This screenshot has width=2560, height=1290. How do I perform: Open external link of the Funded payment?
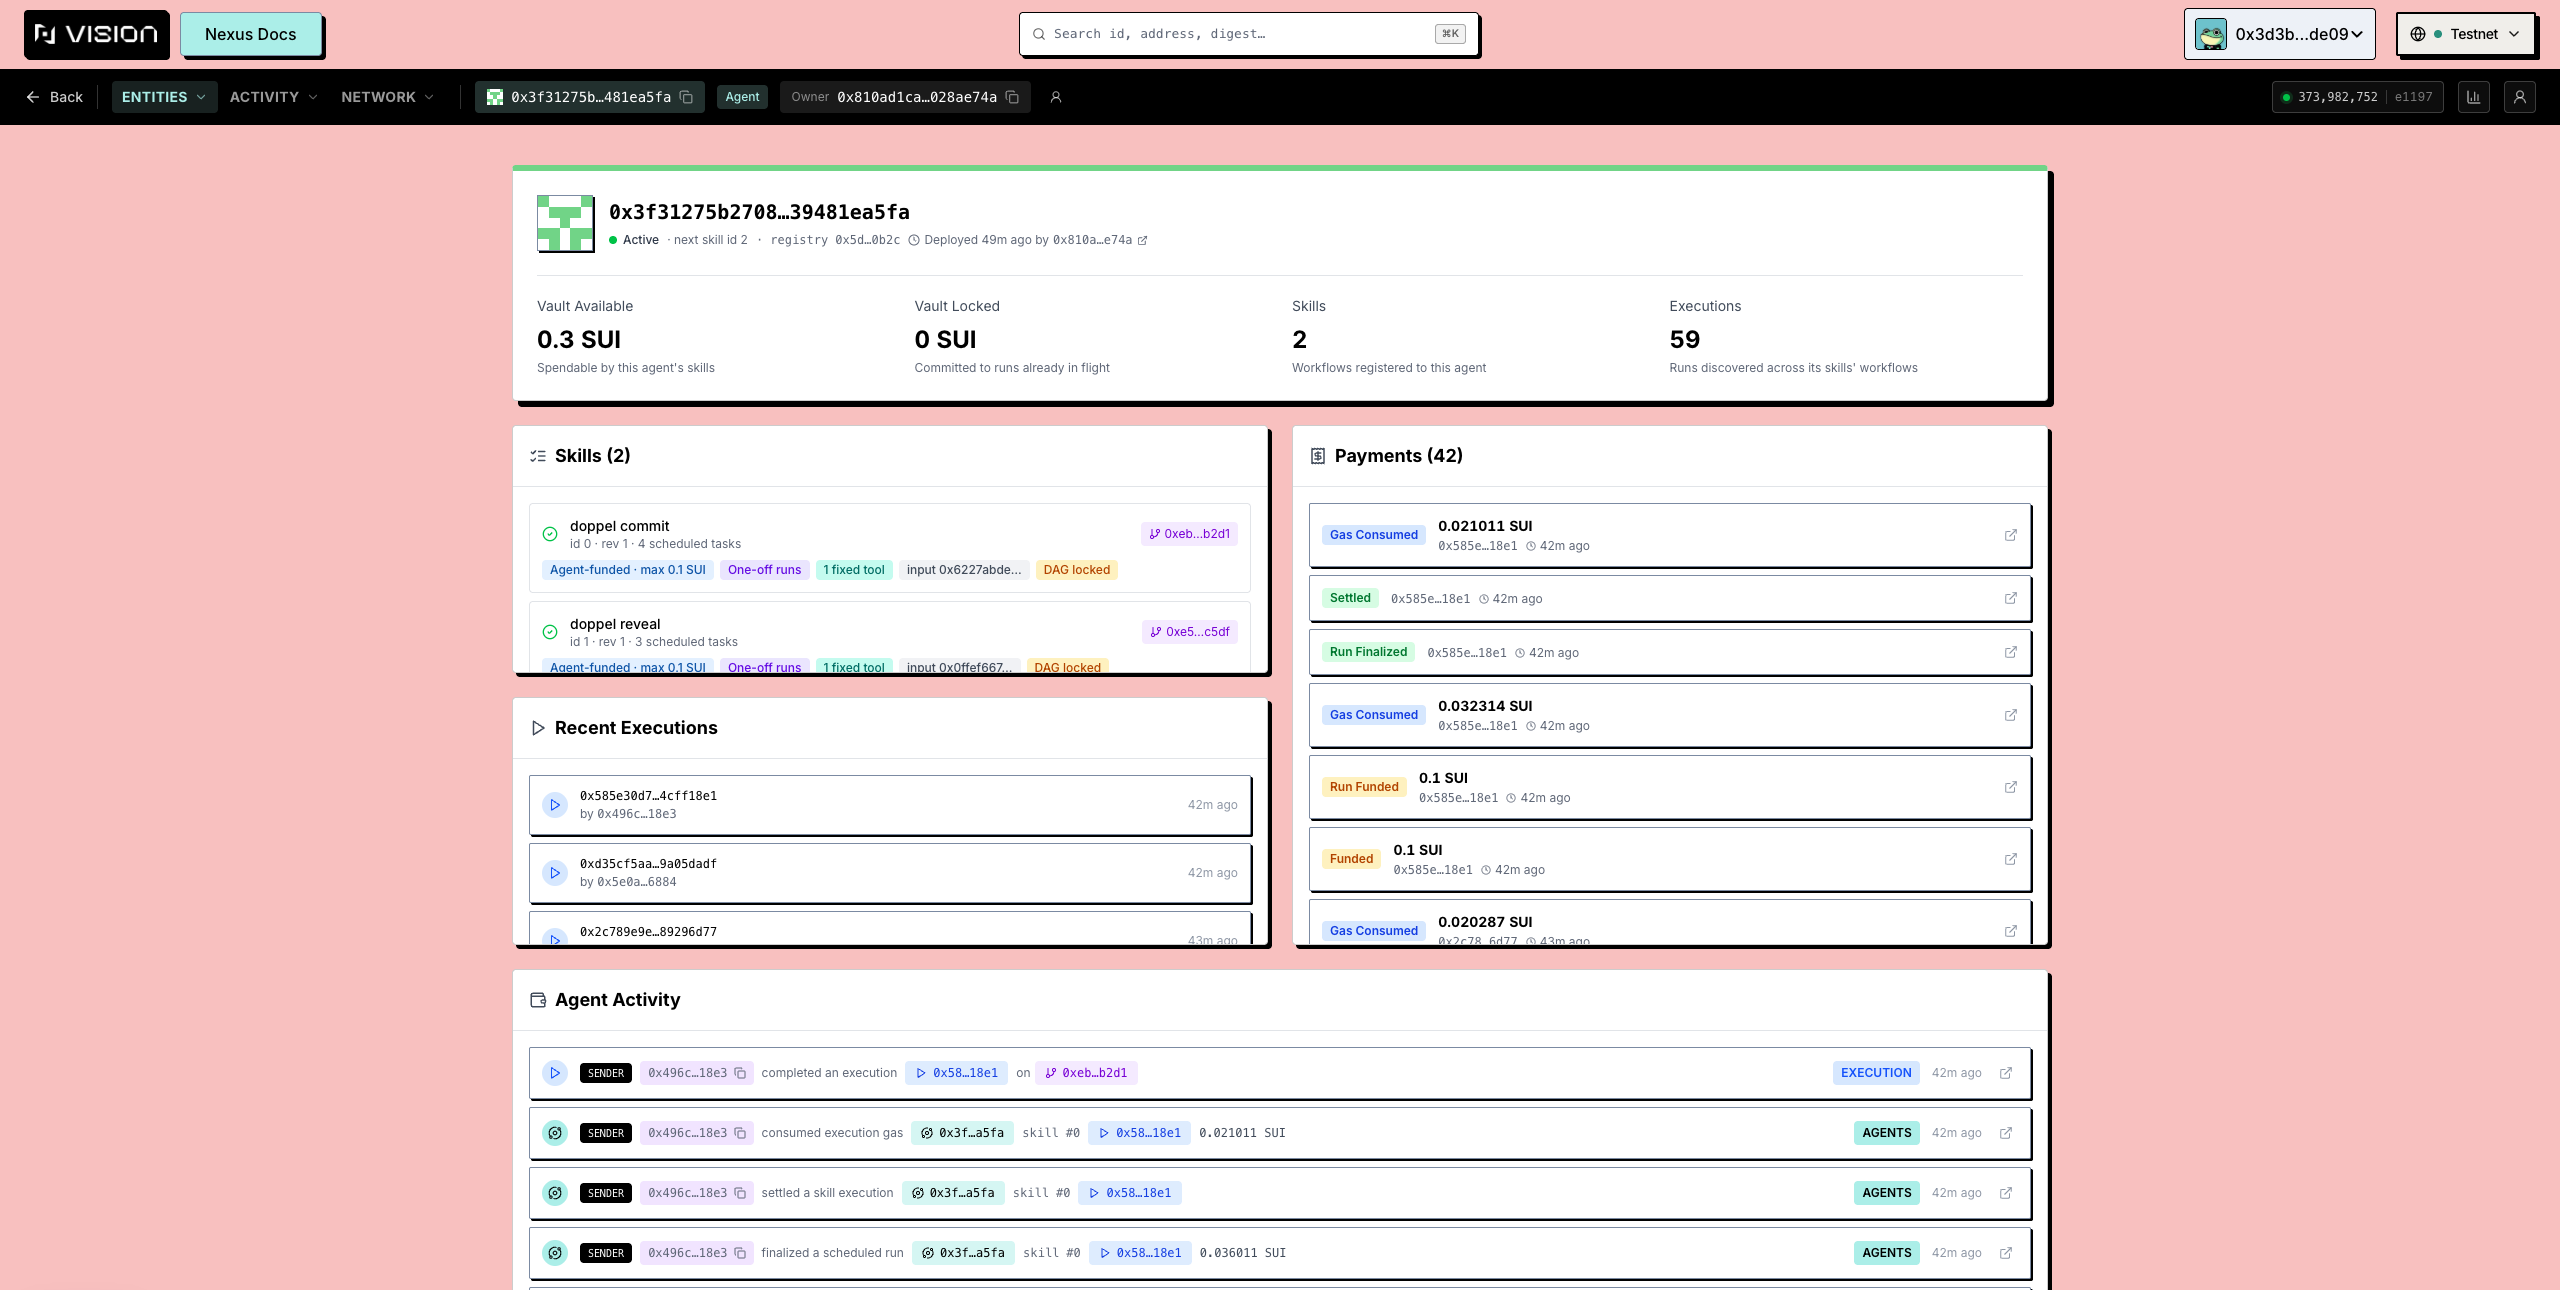[2010, 859]
